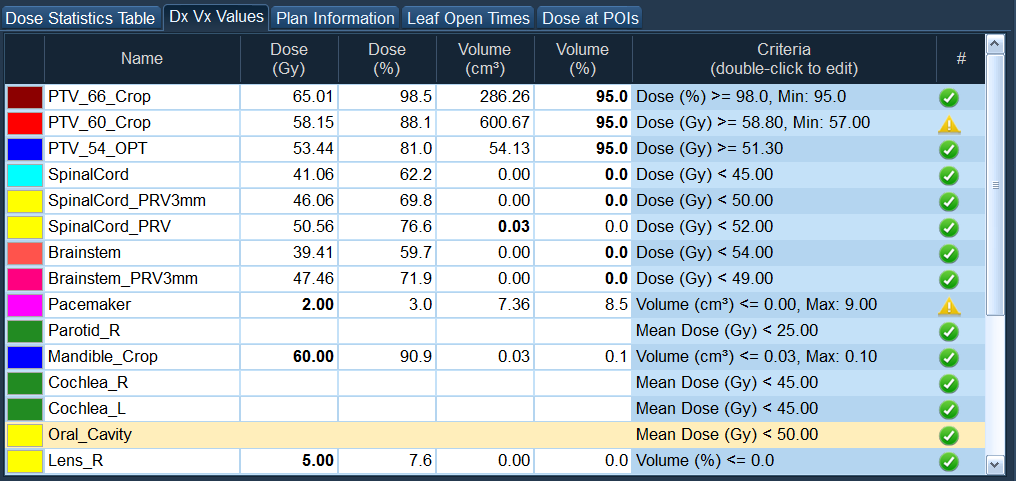
Task: Click the green check icon for Lens_R row
Action: (x=949, y=461)
